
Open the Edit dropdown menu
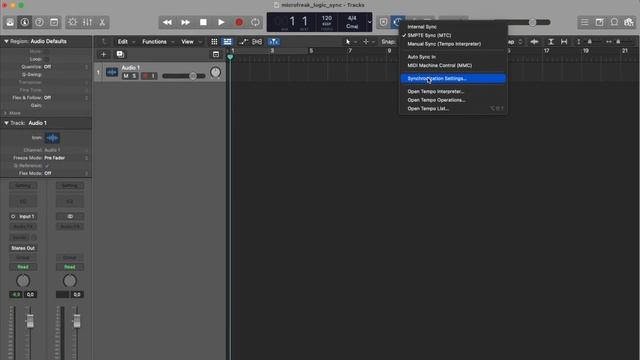(126, 42)
